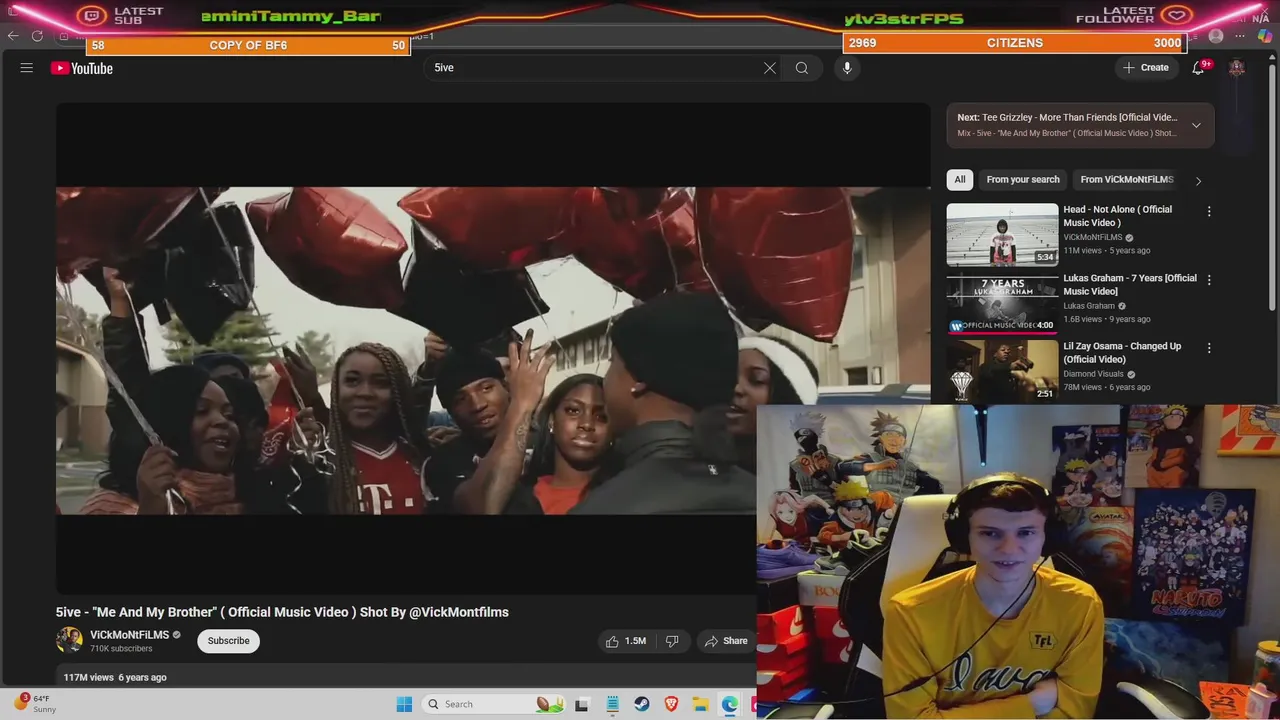Open the browser settings ellipsis menu

[1240, 36]
